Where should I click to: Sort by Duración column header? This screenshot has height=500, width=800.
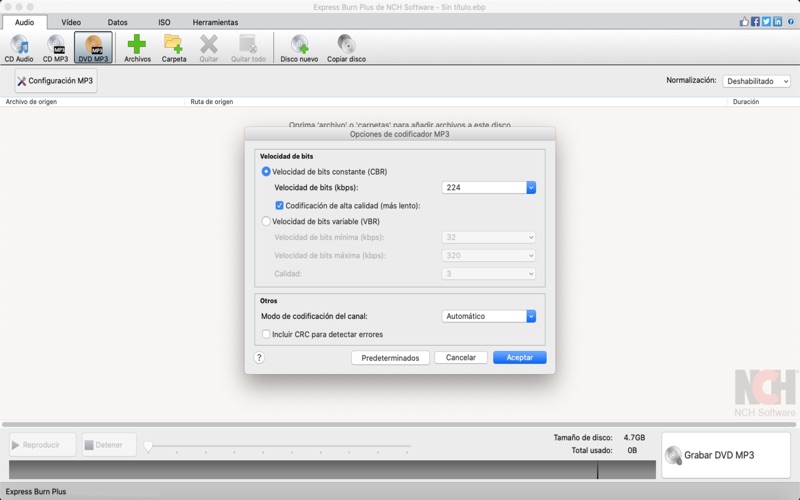tap(745, 102)
